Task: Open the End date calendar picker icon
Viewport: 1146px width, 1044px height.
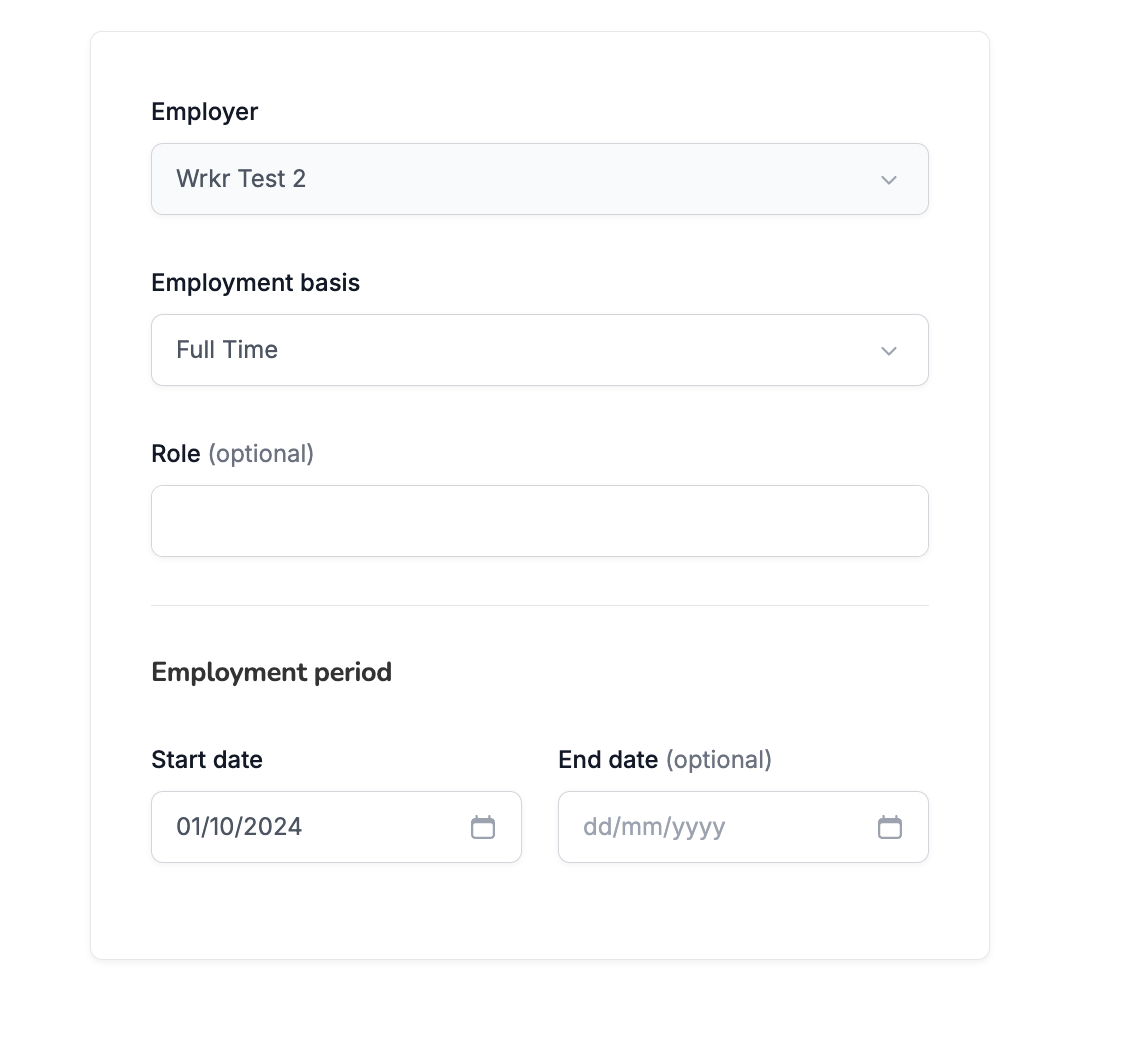Action: point(889,827)
